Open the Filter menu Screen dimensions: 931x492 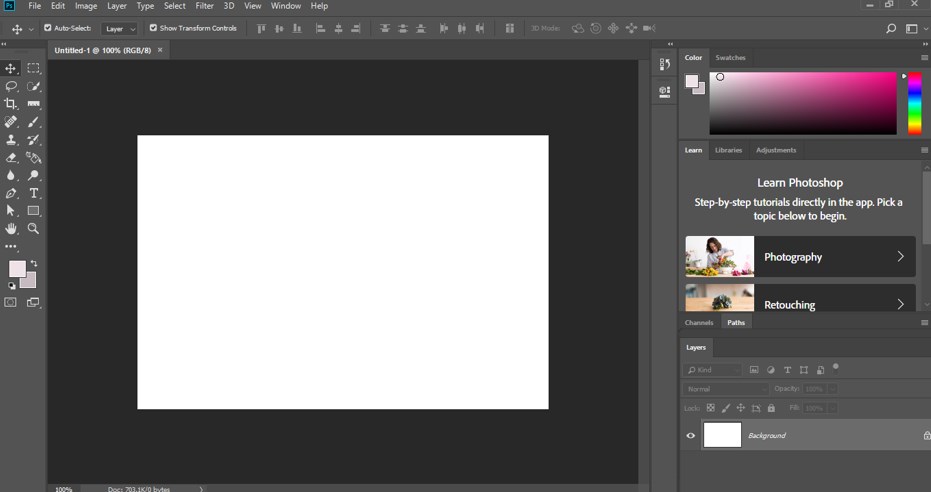coord(204,6)
